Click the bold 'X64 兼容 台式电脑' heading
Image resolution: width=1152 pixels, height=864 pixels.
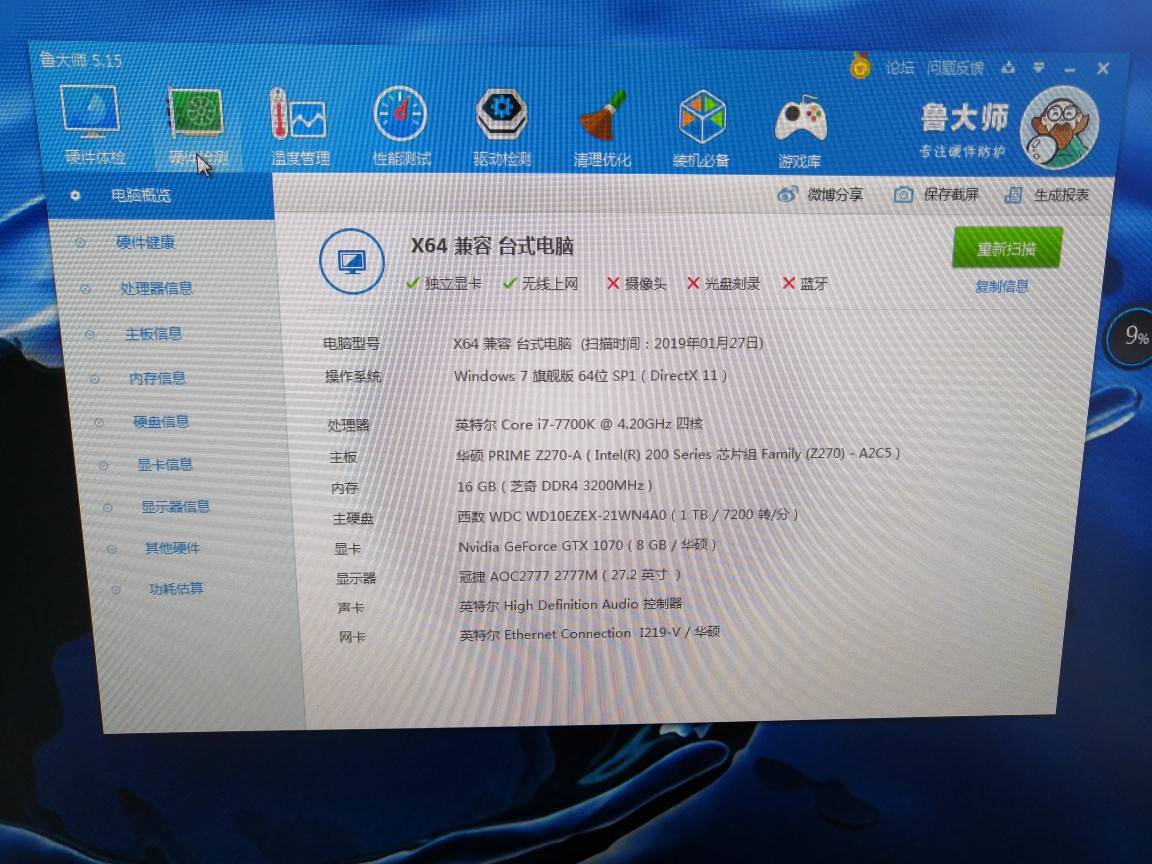click(492, 245)
